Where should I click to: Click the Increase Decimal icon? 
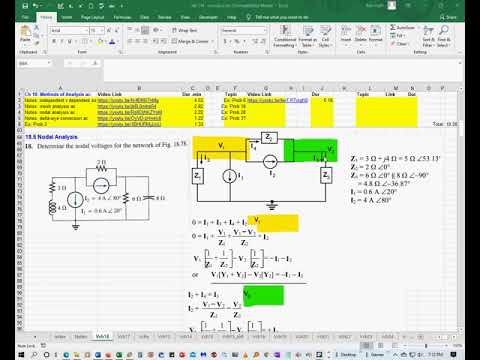coord(255,41)
